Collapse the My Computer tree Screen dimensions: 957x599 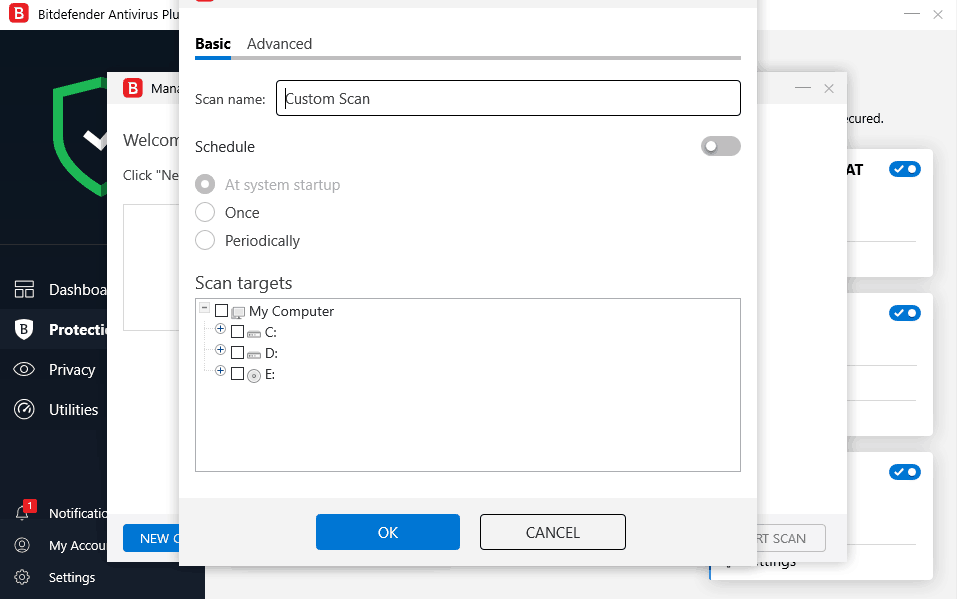click(x=207, y=310)
